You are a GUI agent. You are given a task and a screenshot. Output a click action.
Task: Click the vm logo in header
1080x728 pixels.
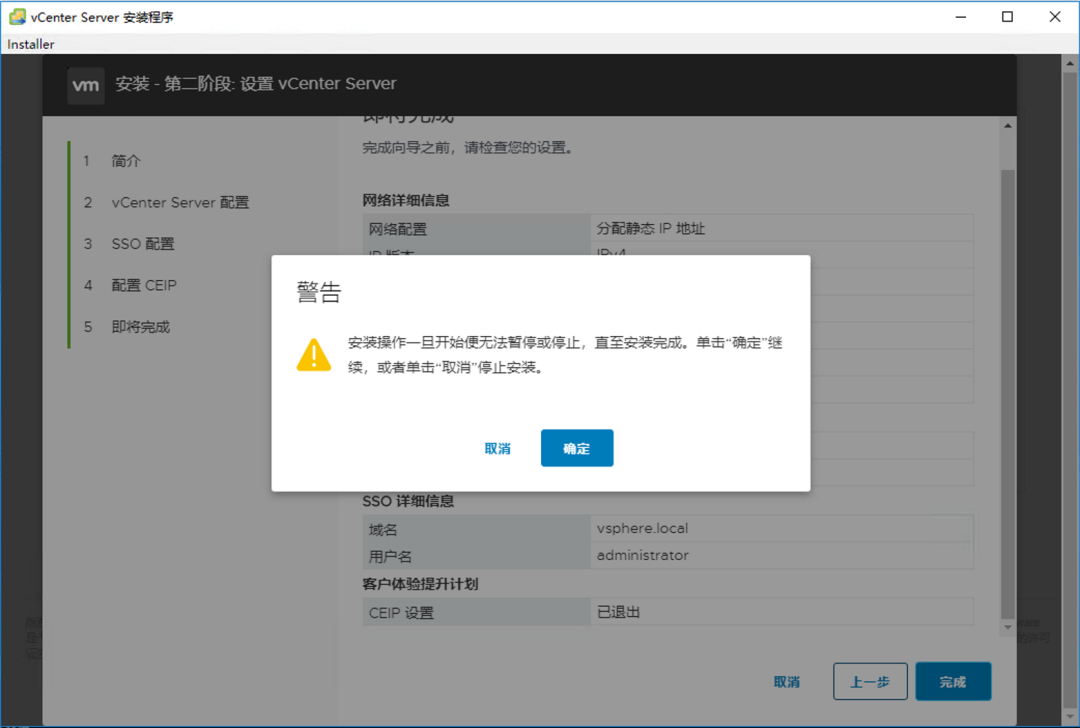[86, 85]
